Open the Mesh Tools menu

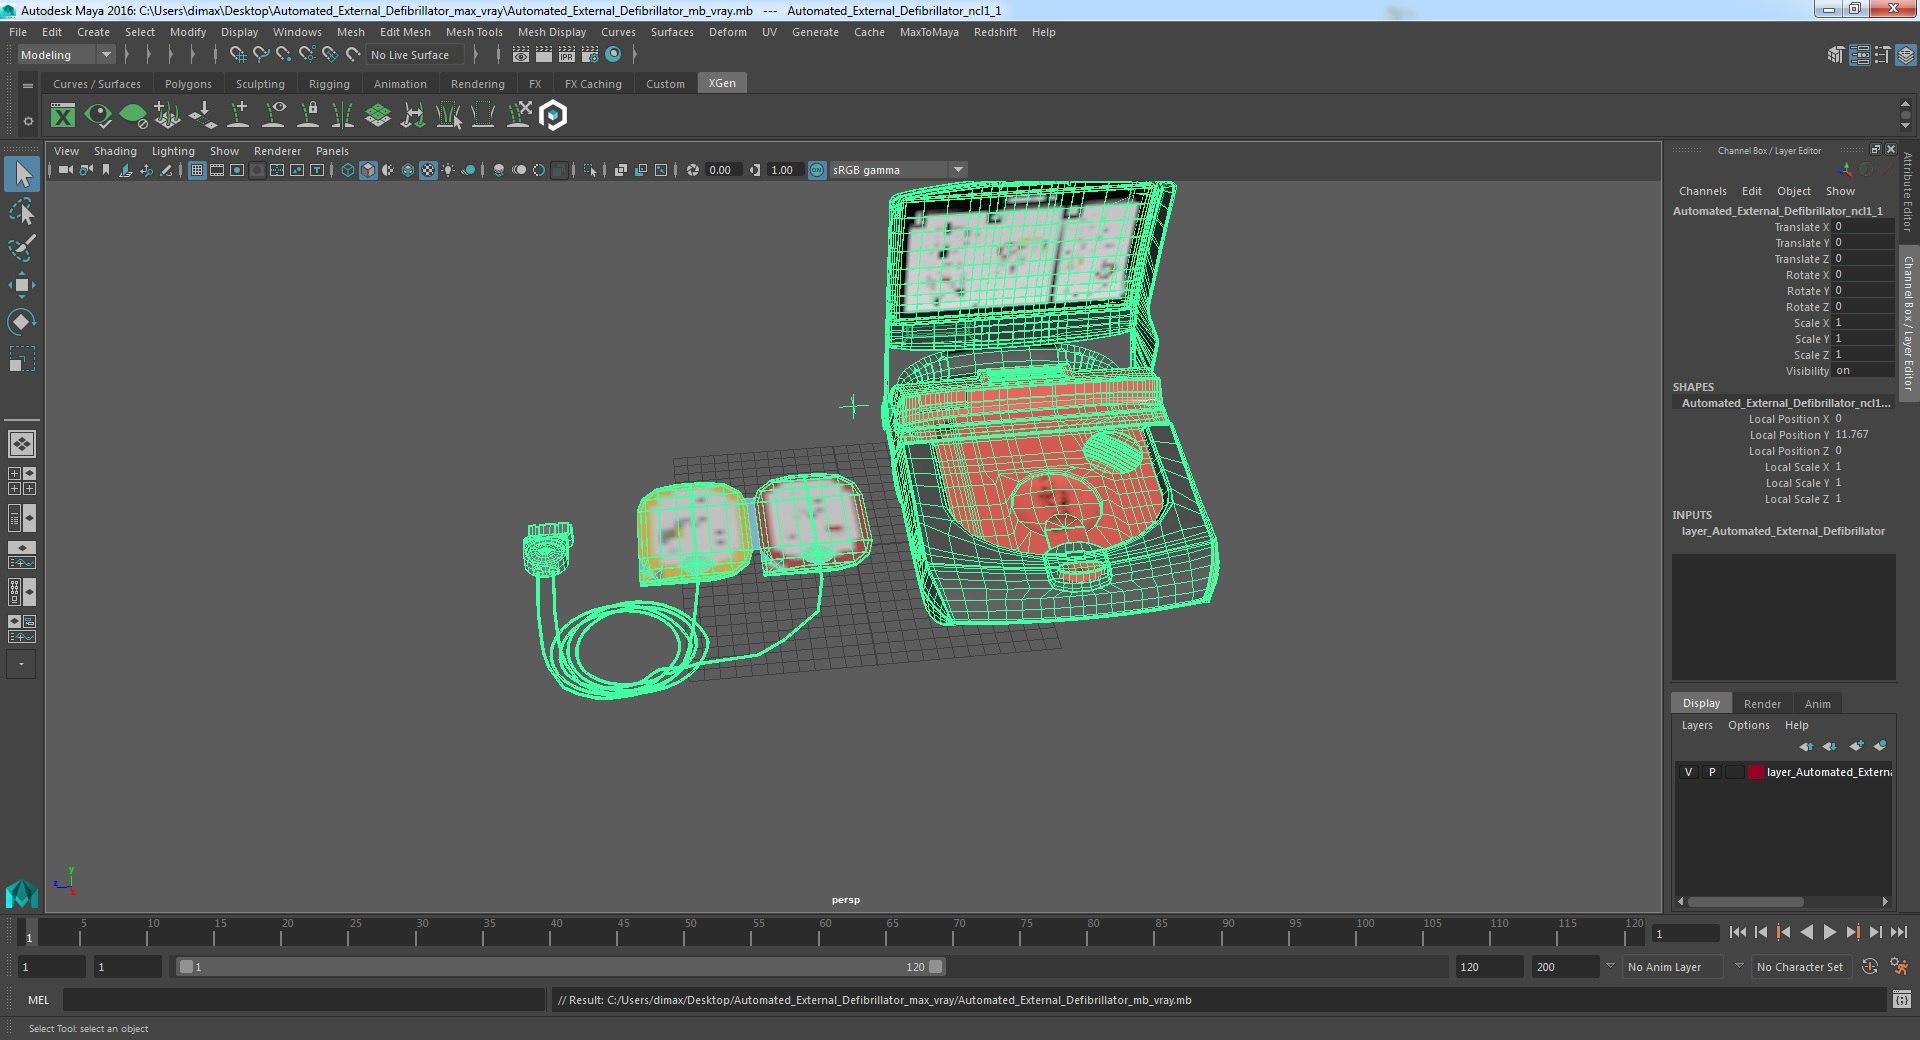pyautogui.click(x=474, y=32)
